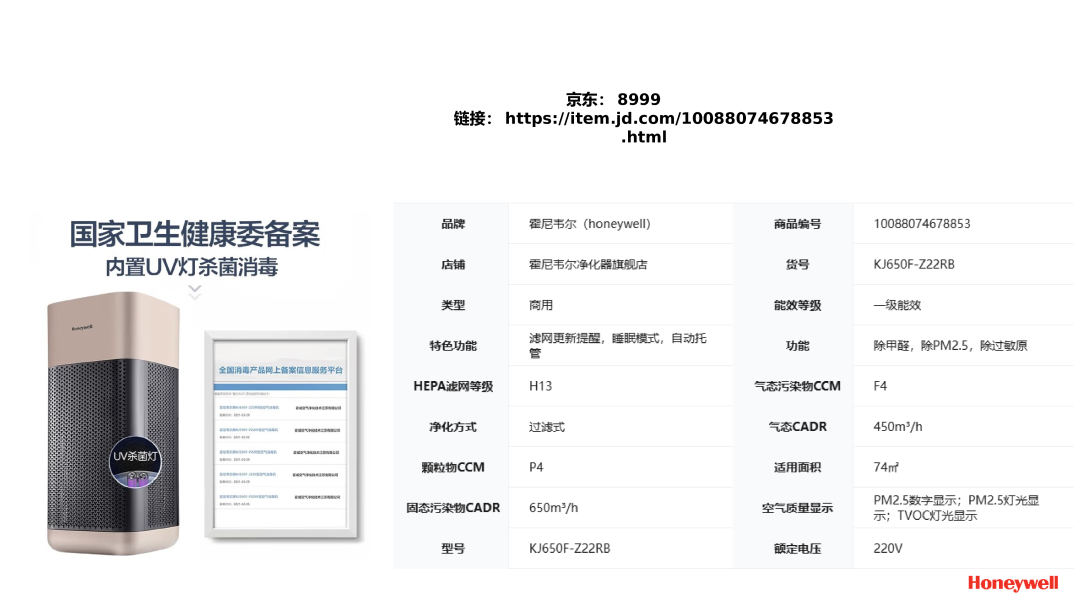This screenshot has height=608, width=1080.
Task: Click the 内置UV灯杀菌消毒 subtitle
Action: pyautogui.click(x=192, y=267)
